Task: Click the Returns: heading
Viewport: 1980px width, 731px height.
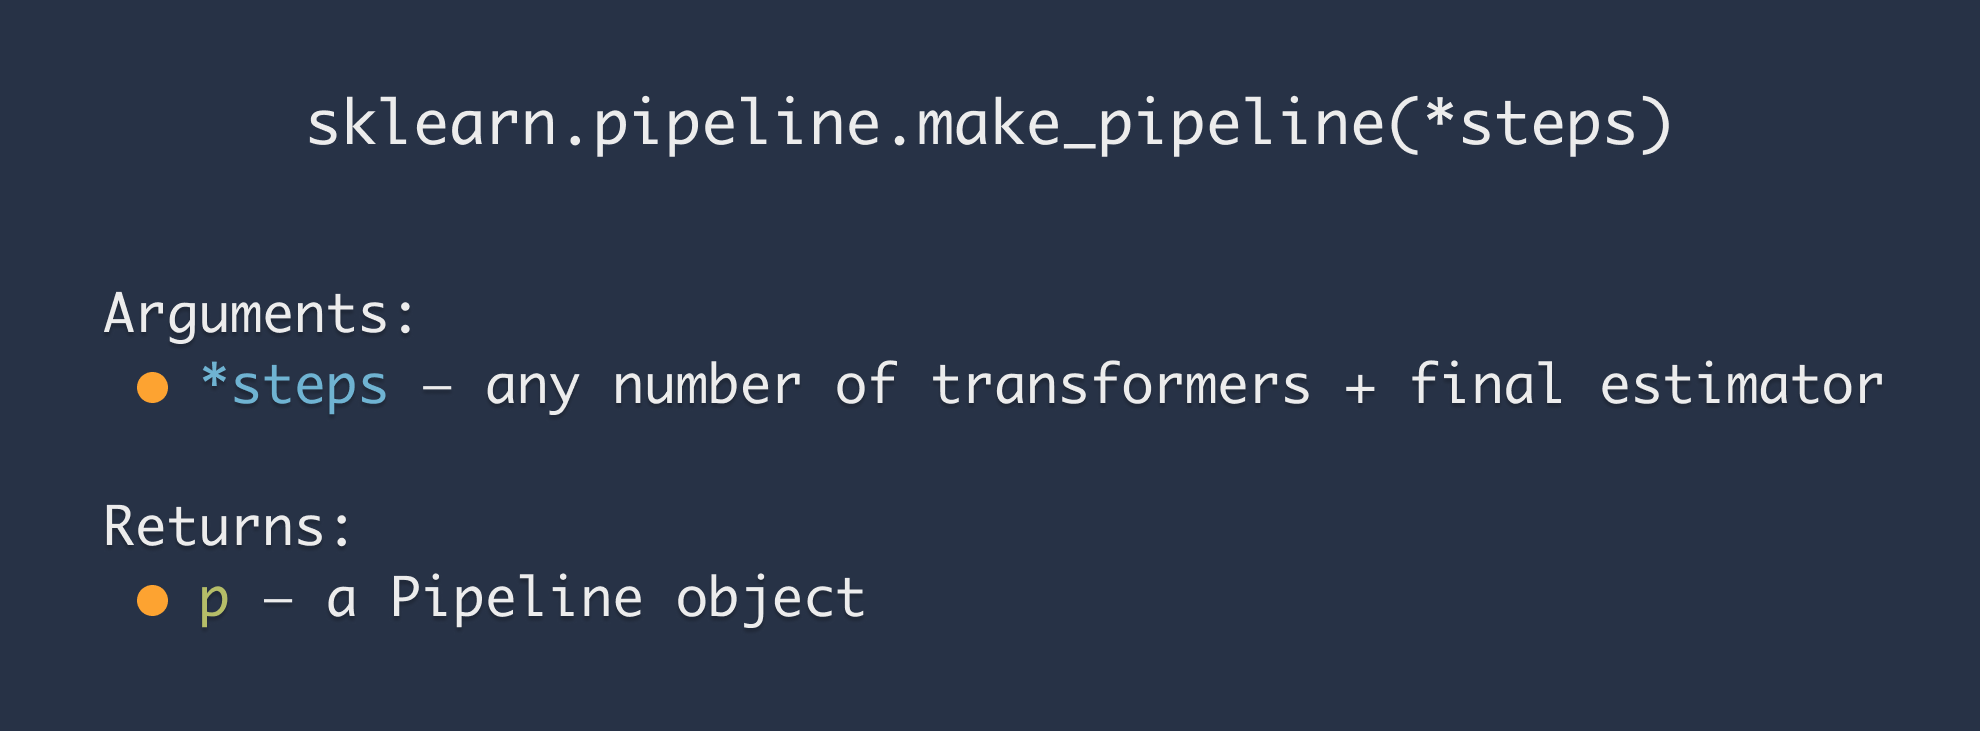Action: tap(228, 527)
